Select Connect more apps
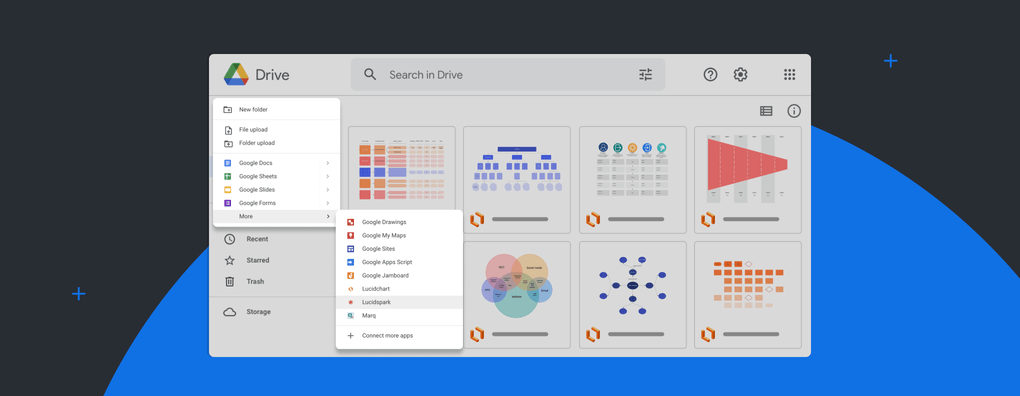Image resolution: width=1020 pixels, height=396 pixels. (x=399, y=336)
